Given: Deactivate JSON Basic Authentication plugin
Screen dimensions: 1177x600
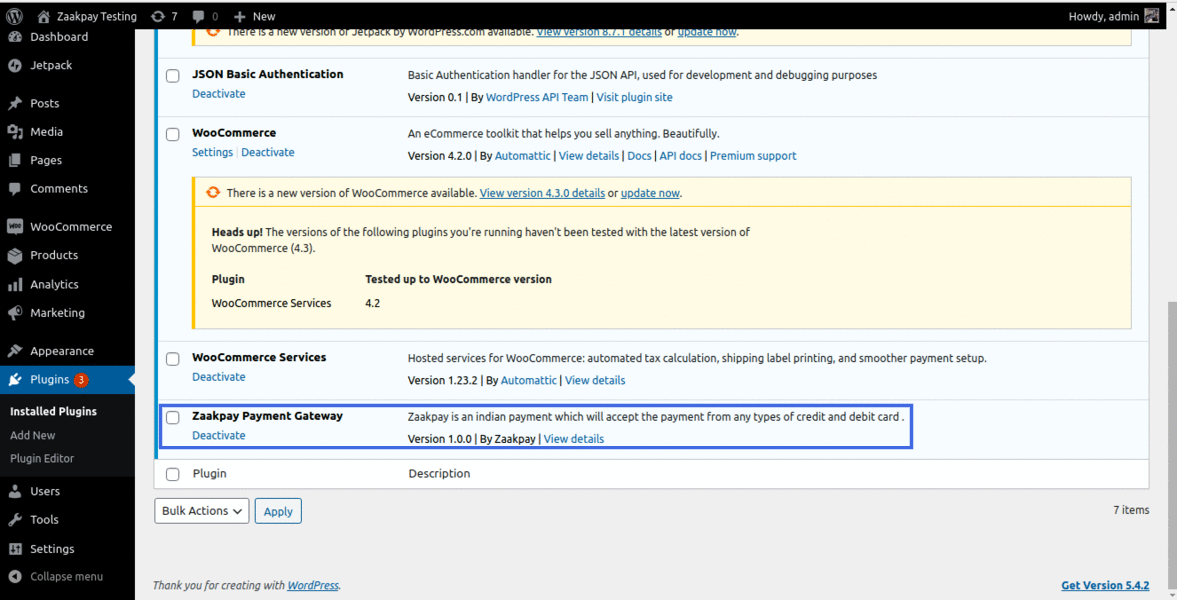Looking at the screenshot, I should 218,94.
